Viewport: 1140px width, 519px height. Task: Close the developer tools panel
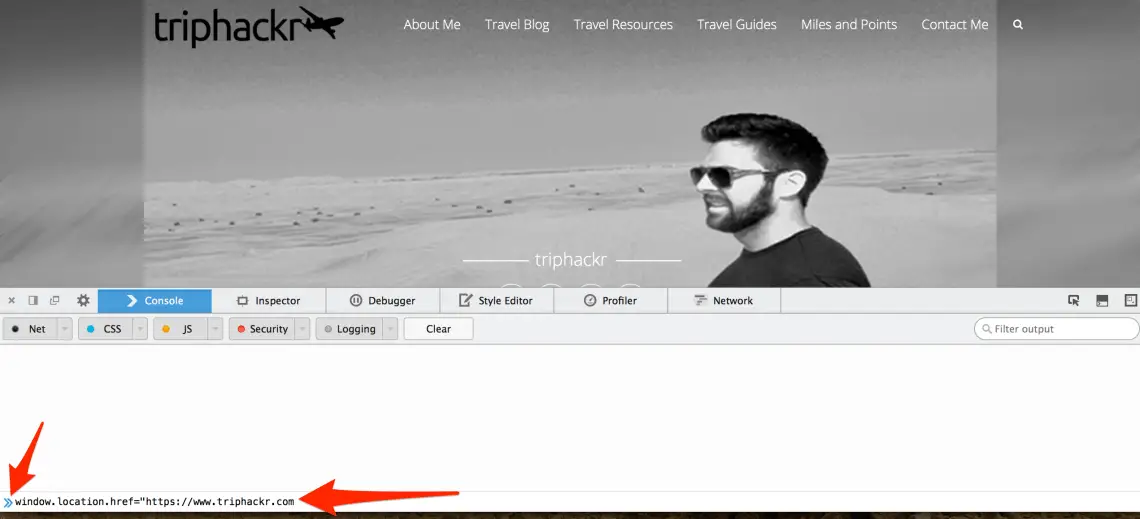coord(12,300)
